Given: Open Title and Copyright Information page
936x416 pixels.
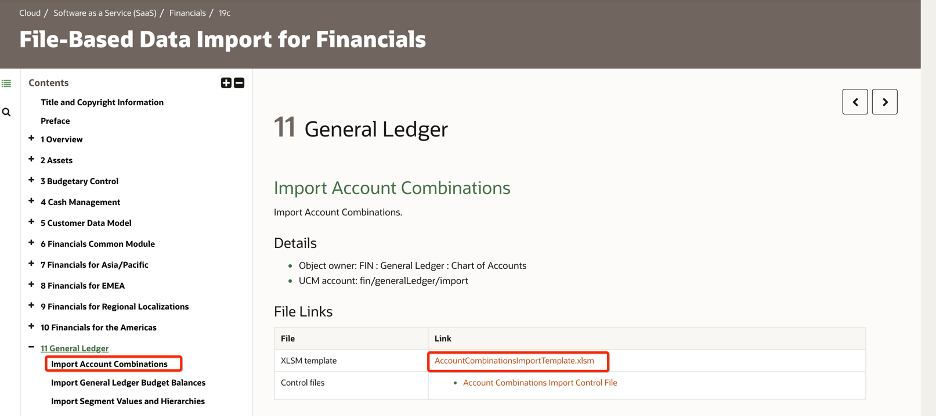Looking at the screenshot, I should [102, 102].
